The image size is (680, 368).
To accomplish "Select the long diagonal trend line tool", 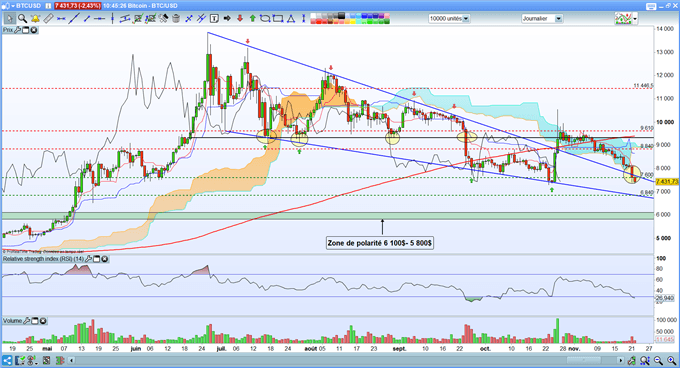I will click(74, 19).
